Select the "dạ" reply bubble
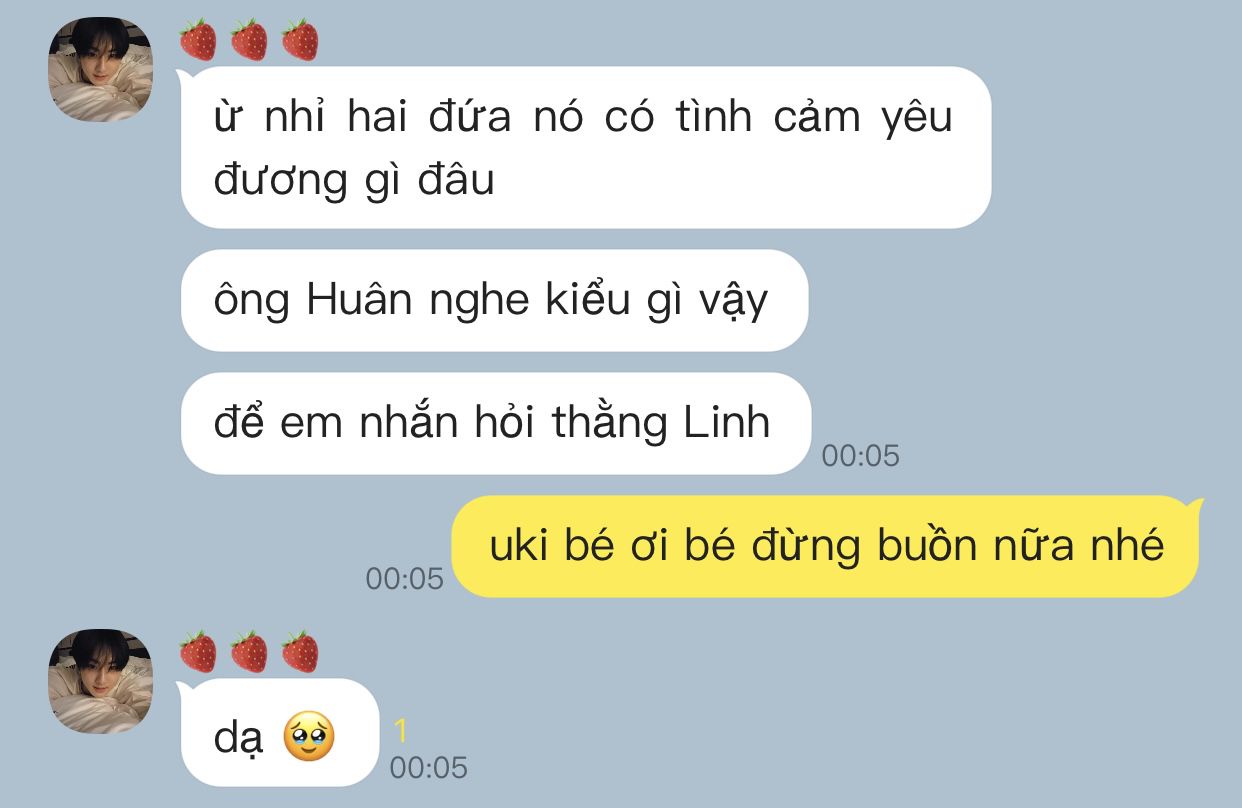Image resolution: width=1242 pixels, height=808 pixels. tap(279, 733)
